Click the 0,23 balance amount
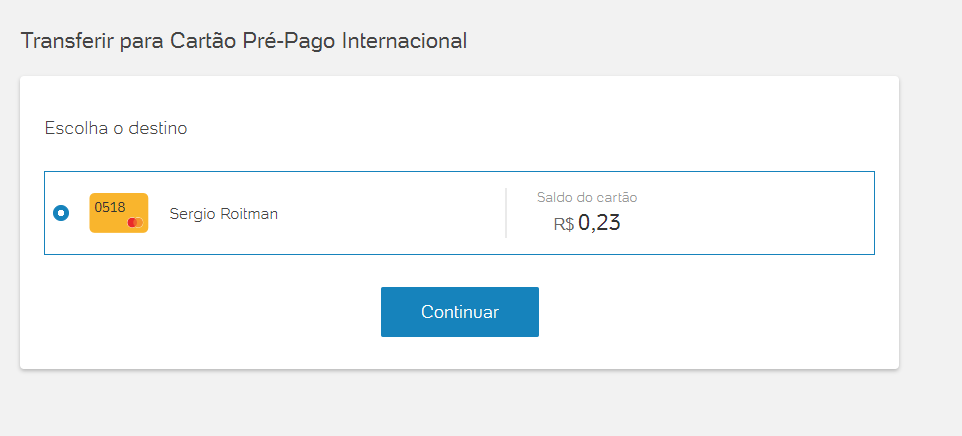The height and width of the screenshot is (436, 962). pyautogui.click(x=599, y=223)
